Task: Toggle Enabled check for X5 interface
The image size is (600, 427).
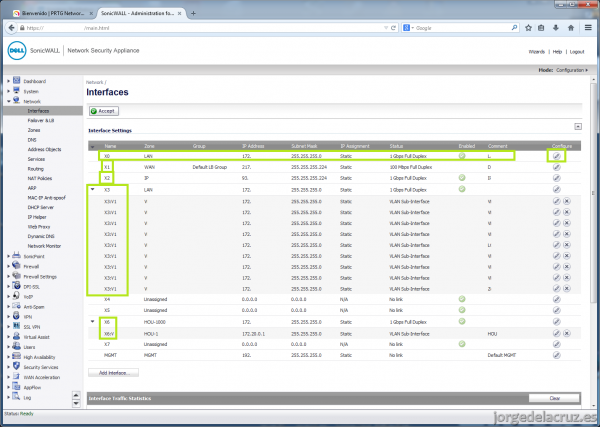Action: [x=462, y=310]
